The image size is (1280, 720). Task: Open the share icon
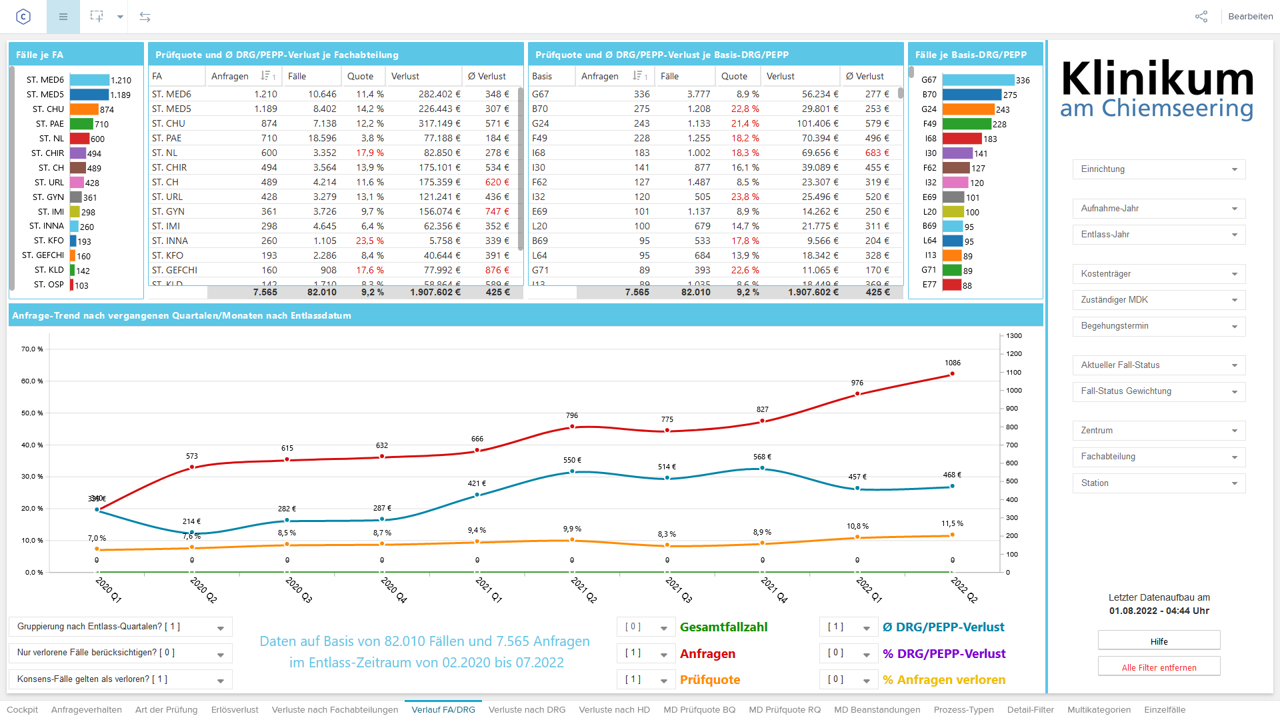click(1201, 16)
